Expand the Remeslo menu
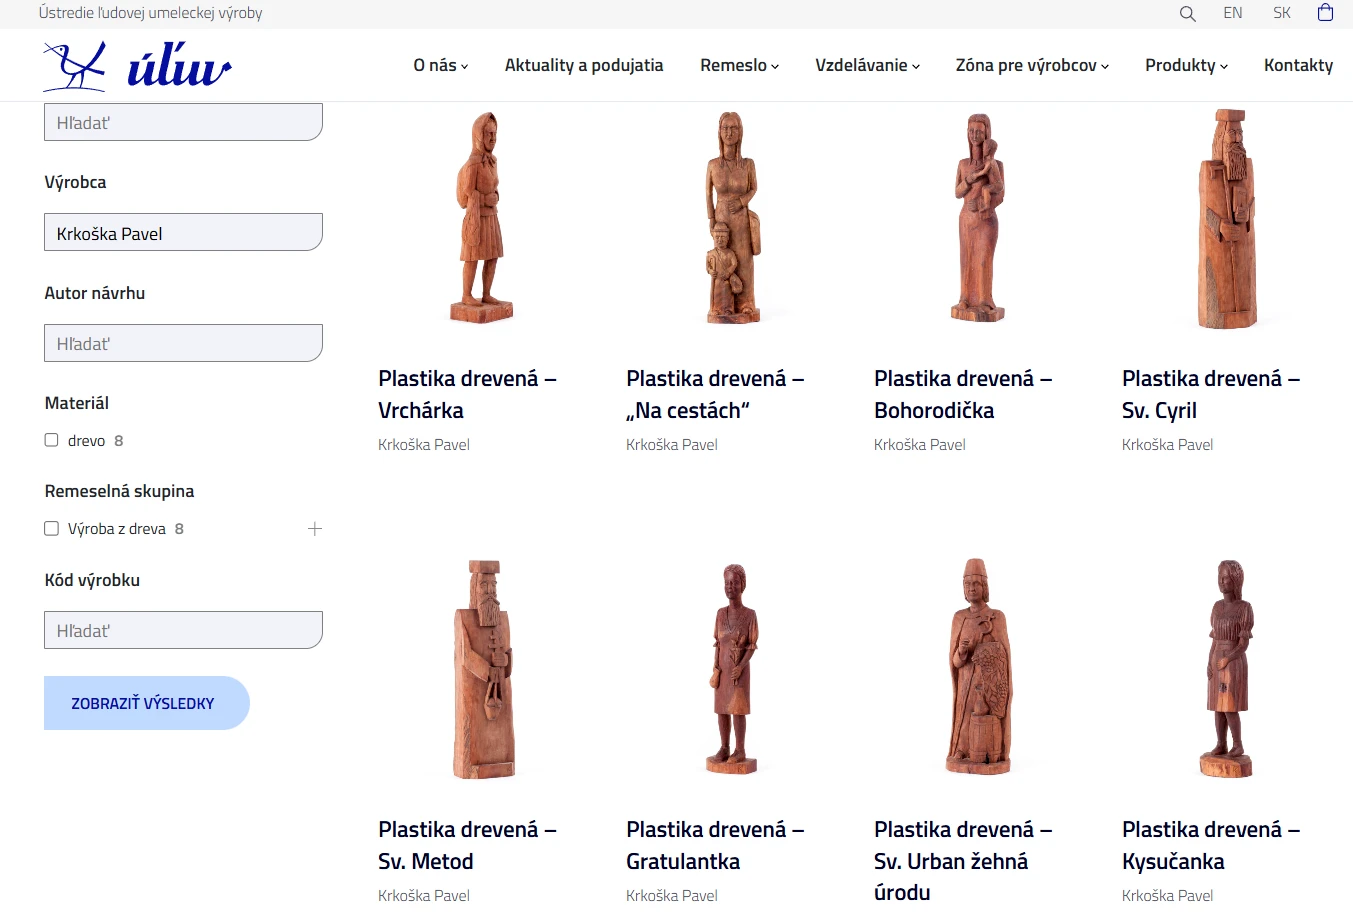This screenshot has height=912, width=1353. (740, 65)
